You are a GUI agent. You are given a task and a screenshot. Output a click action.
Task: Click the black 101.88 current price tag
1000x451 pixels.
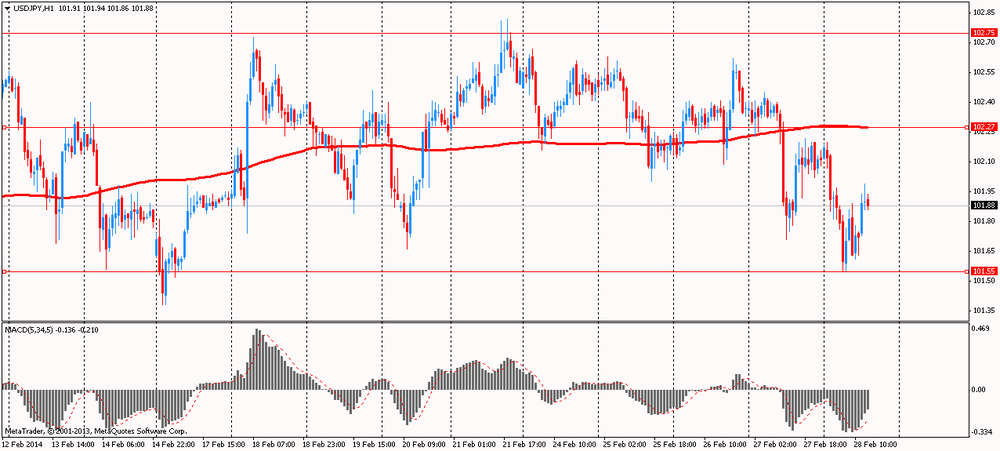point(983,205)
